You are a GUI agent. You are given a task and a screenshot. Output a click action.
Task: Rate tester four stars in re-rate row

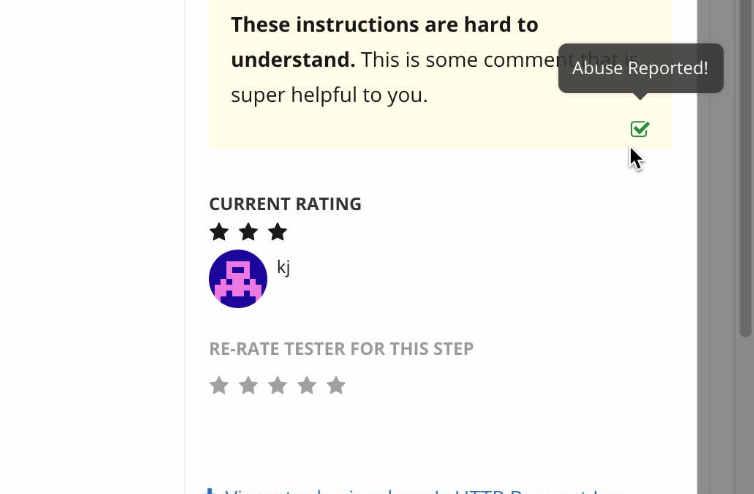coord(307,385)
